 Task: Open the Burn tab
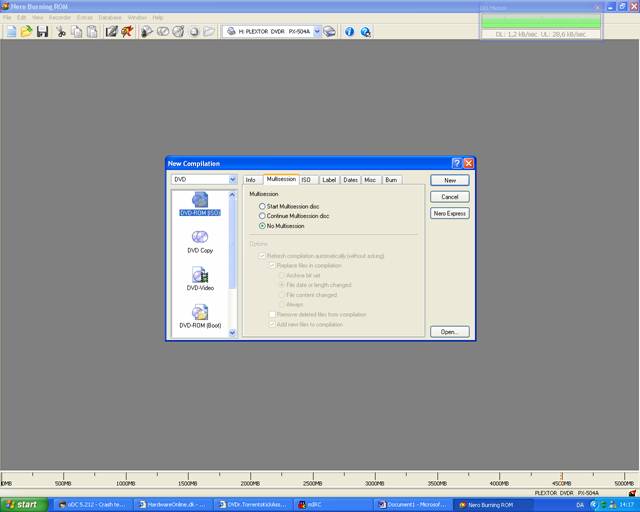pos(391,180)
